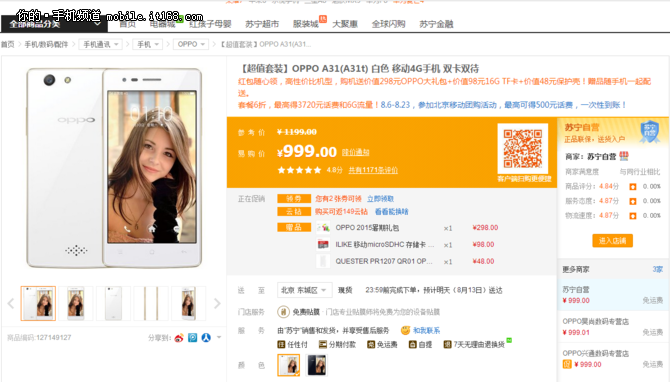The image size is (670, 382).
Task: Expand more share options arrow
Action: coord(219,338)
